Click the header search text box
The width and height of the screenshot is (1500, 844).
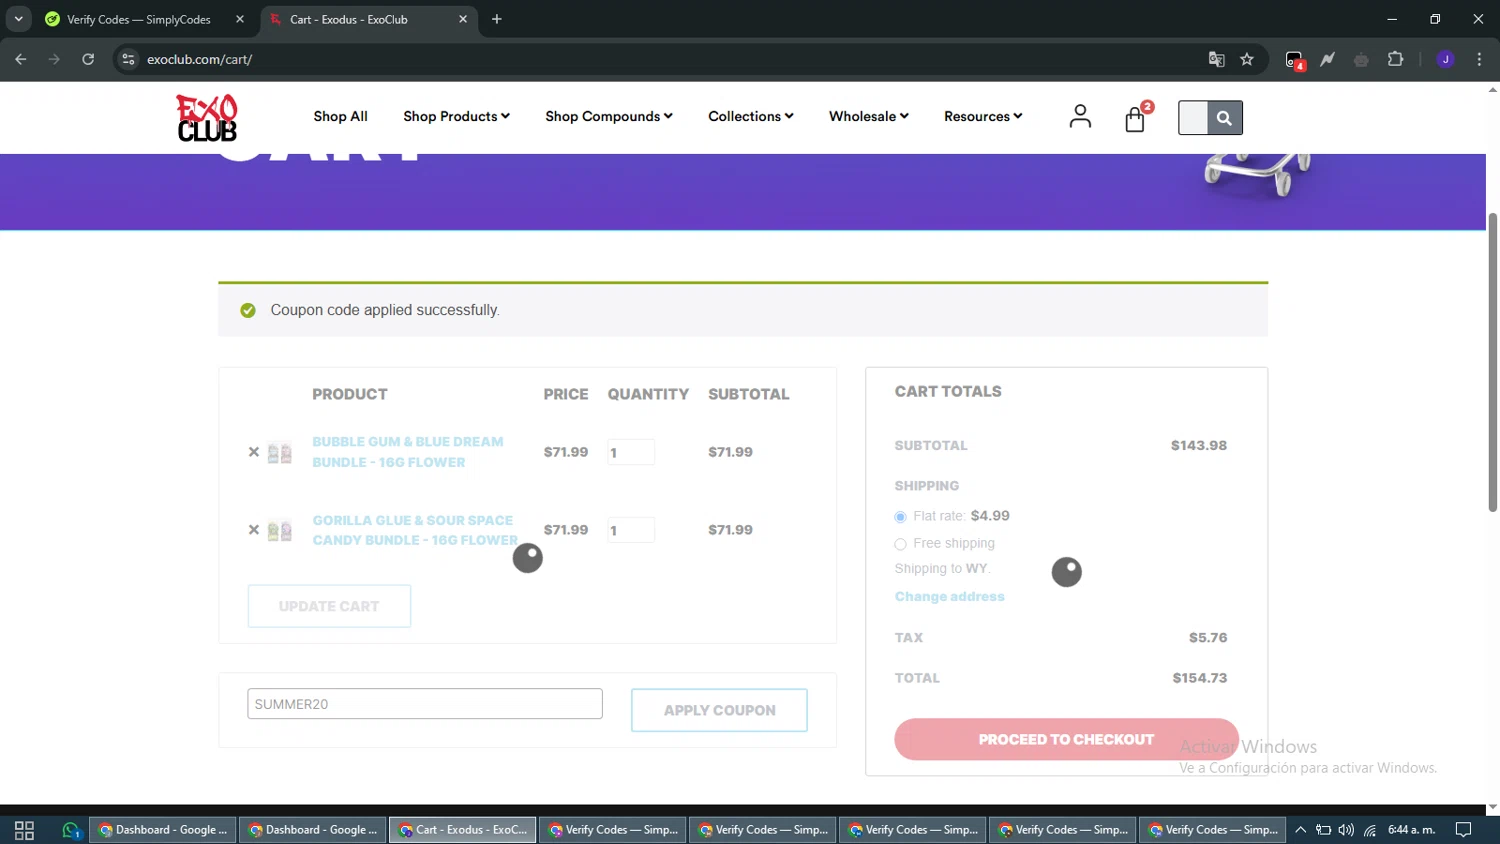point(1193,118)
